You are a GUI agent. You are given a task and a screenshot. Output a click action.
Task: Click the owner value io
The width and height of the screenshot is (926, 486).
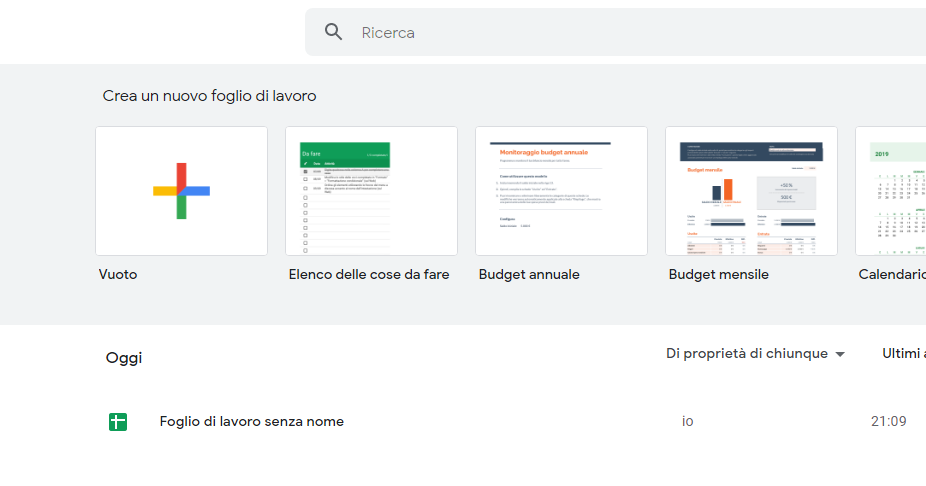687,422
